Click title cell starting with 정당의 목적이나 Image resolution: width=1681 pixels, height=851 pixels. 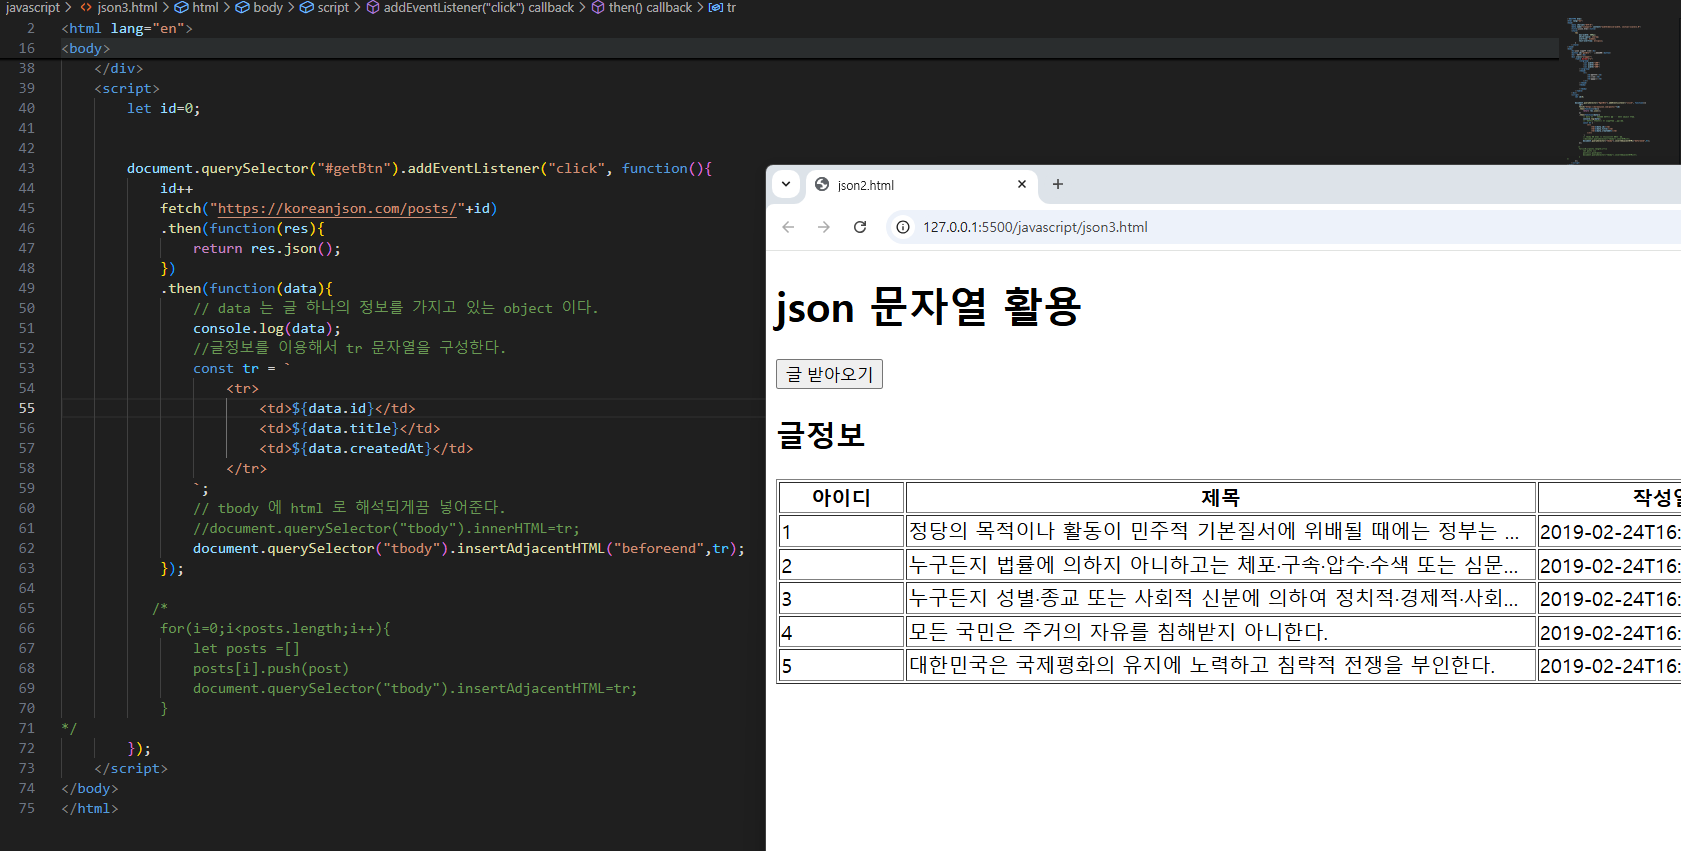click(x=1221, y=531)
